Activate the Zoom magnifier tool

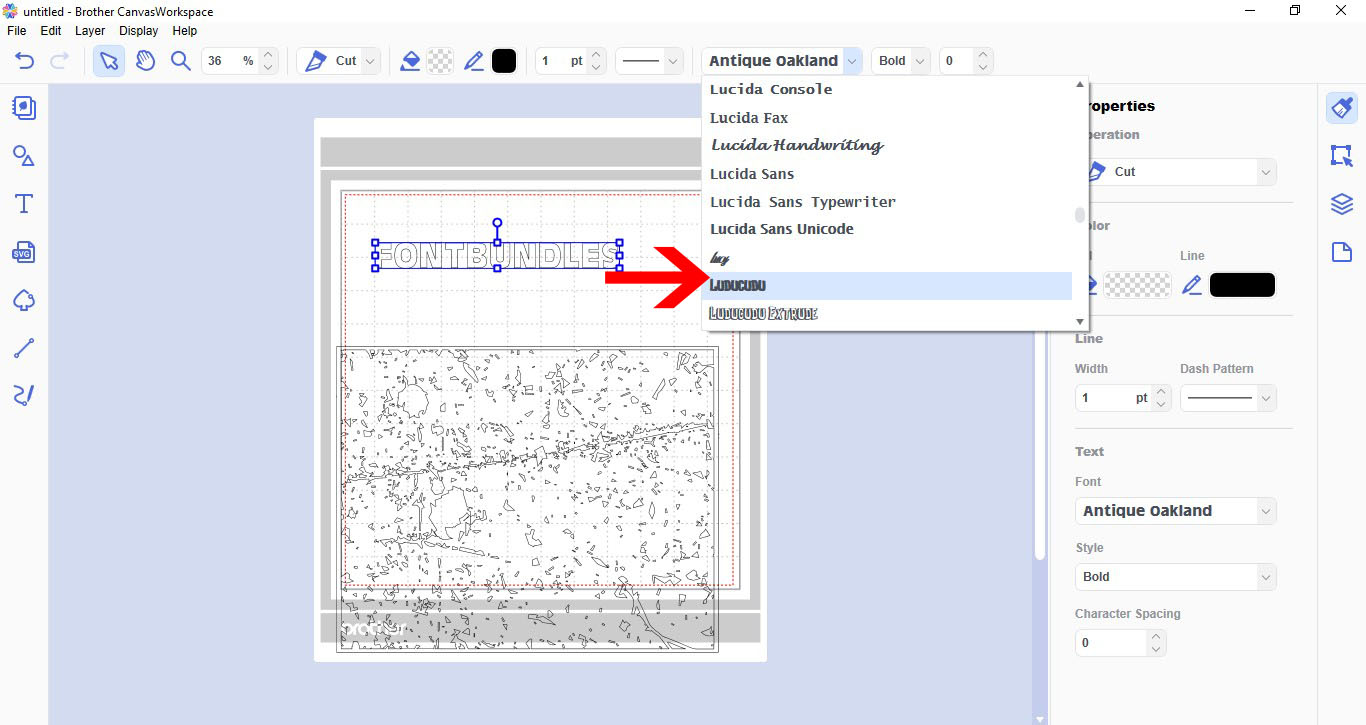point(181,60)
